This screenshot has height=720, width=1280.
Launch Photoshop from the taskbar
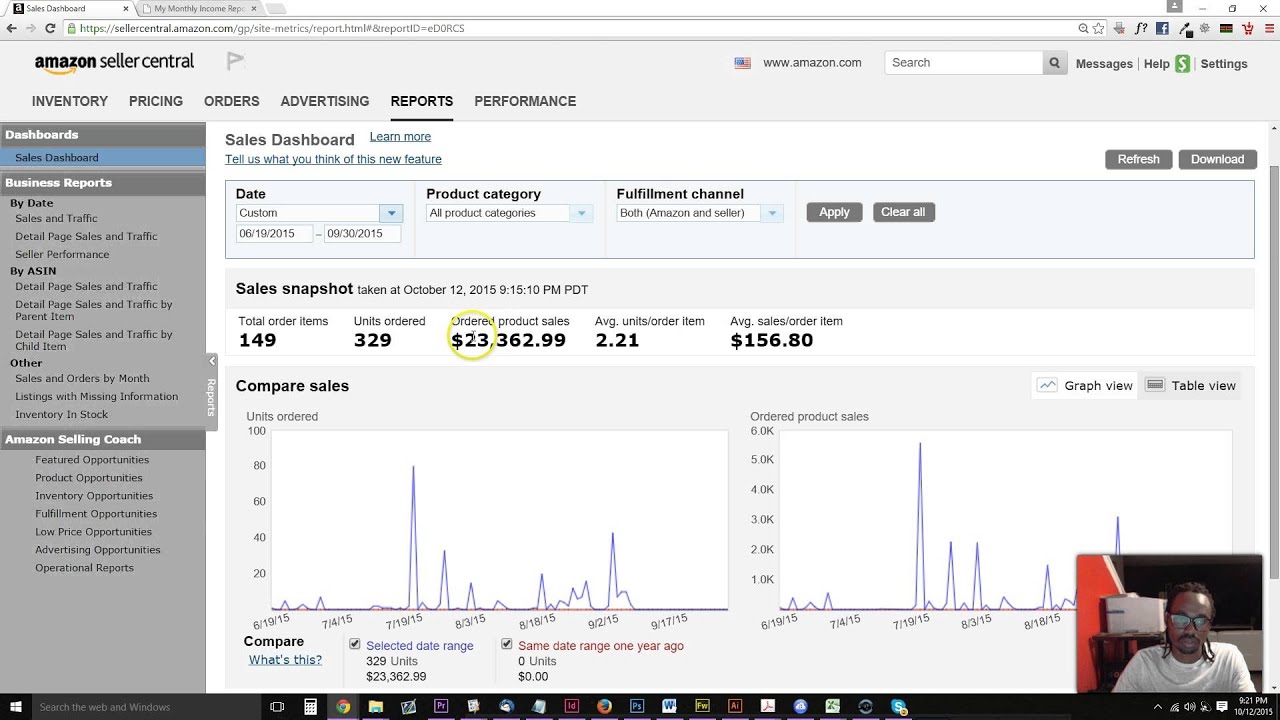[x=637, y=707]
